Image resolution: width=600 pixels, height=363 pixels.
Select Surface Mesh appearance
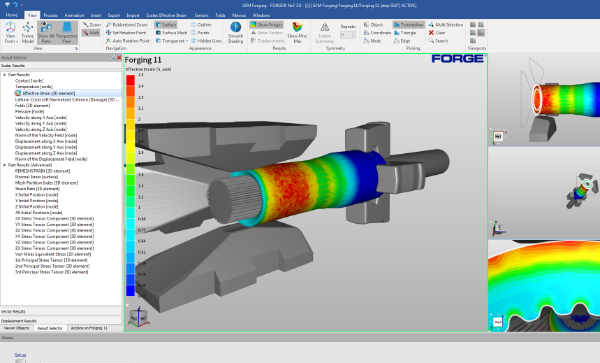171,33
